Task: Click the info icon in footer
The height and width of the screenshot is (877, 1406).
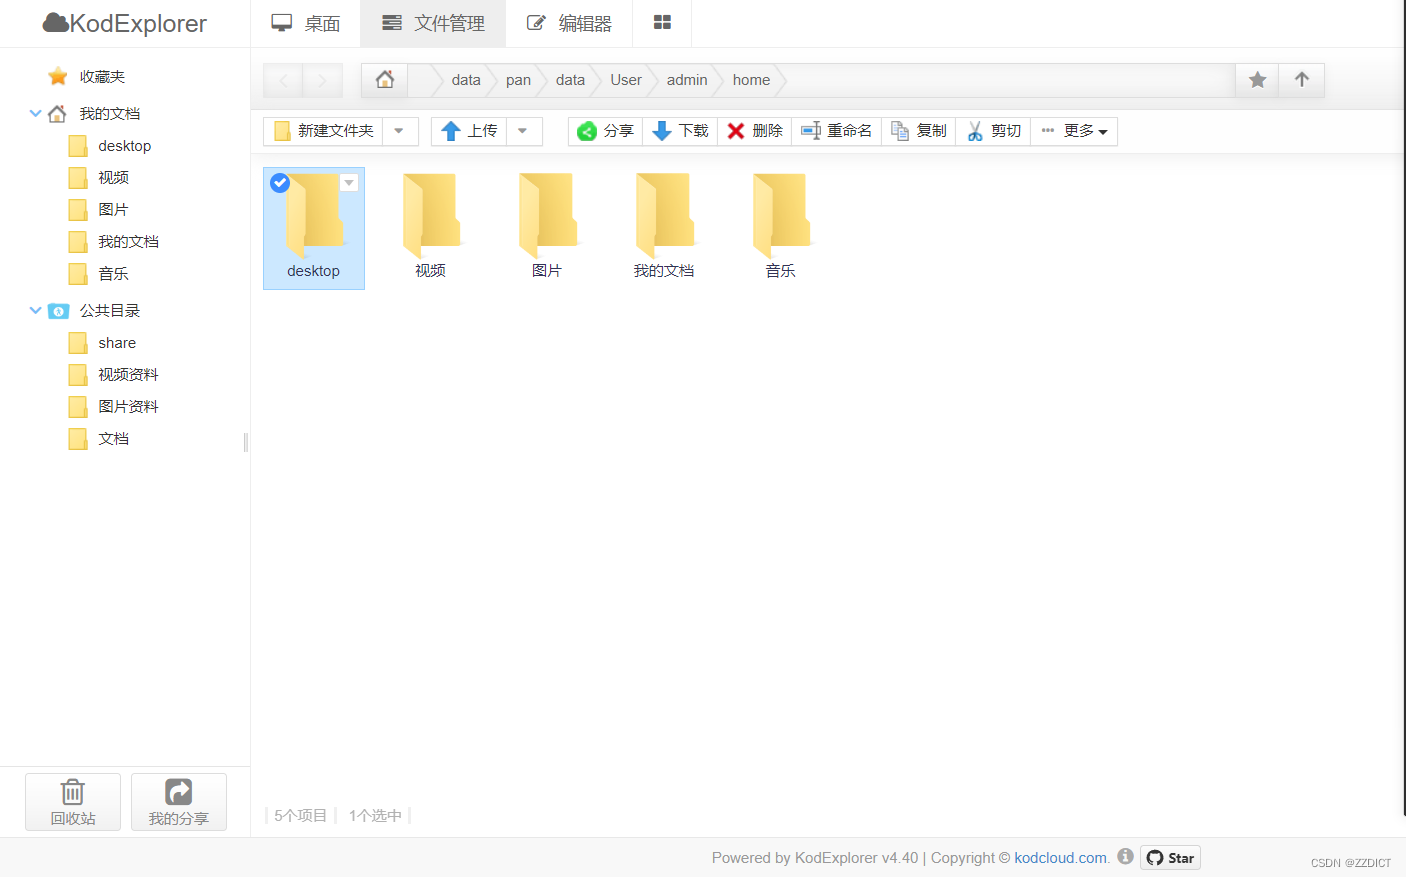Action: pyautogui.click(x=1125, y=856)
